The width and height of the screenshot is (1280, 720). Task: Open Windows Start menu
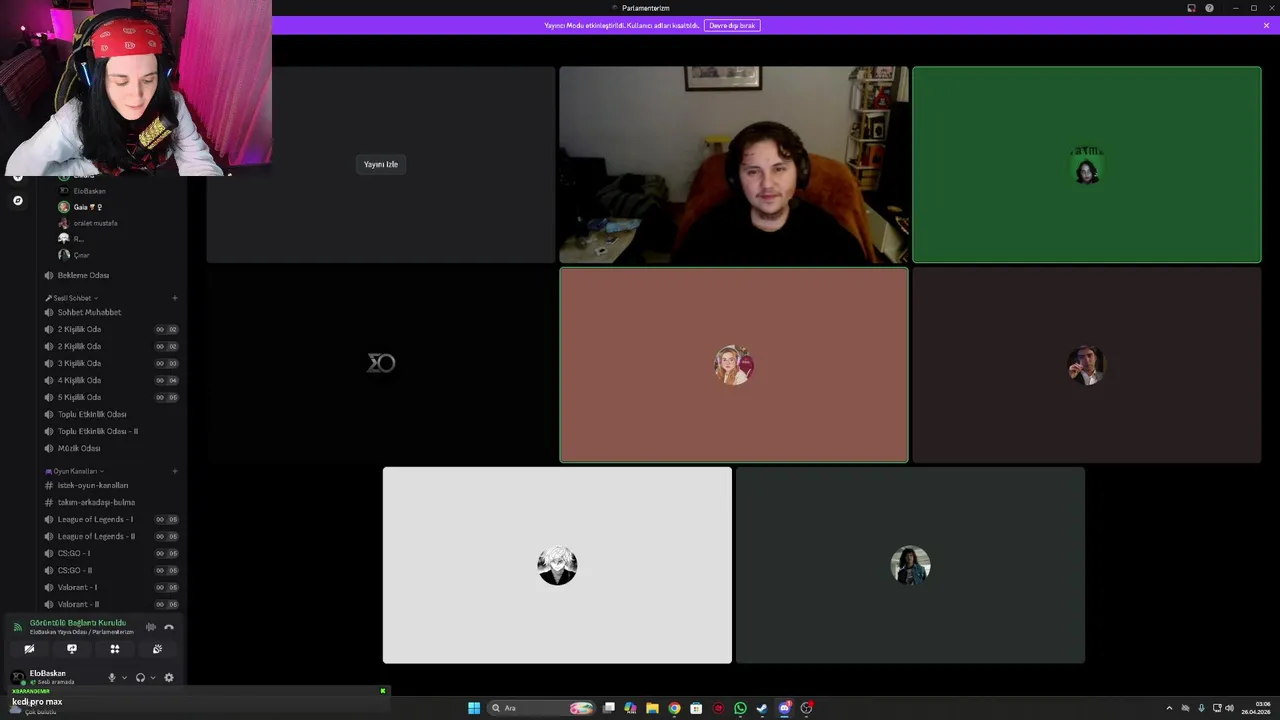(474, 708)
